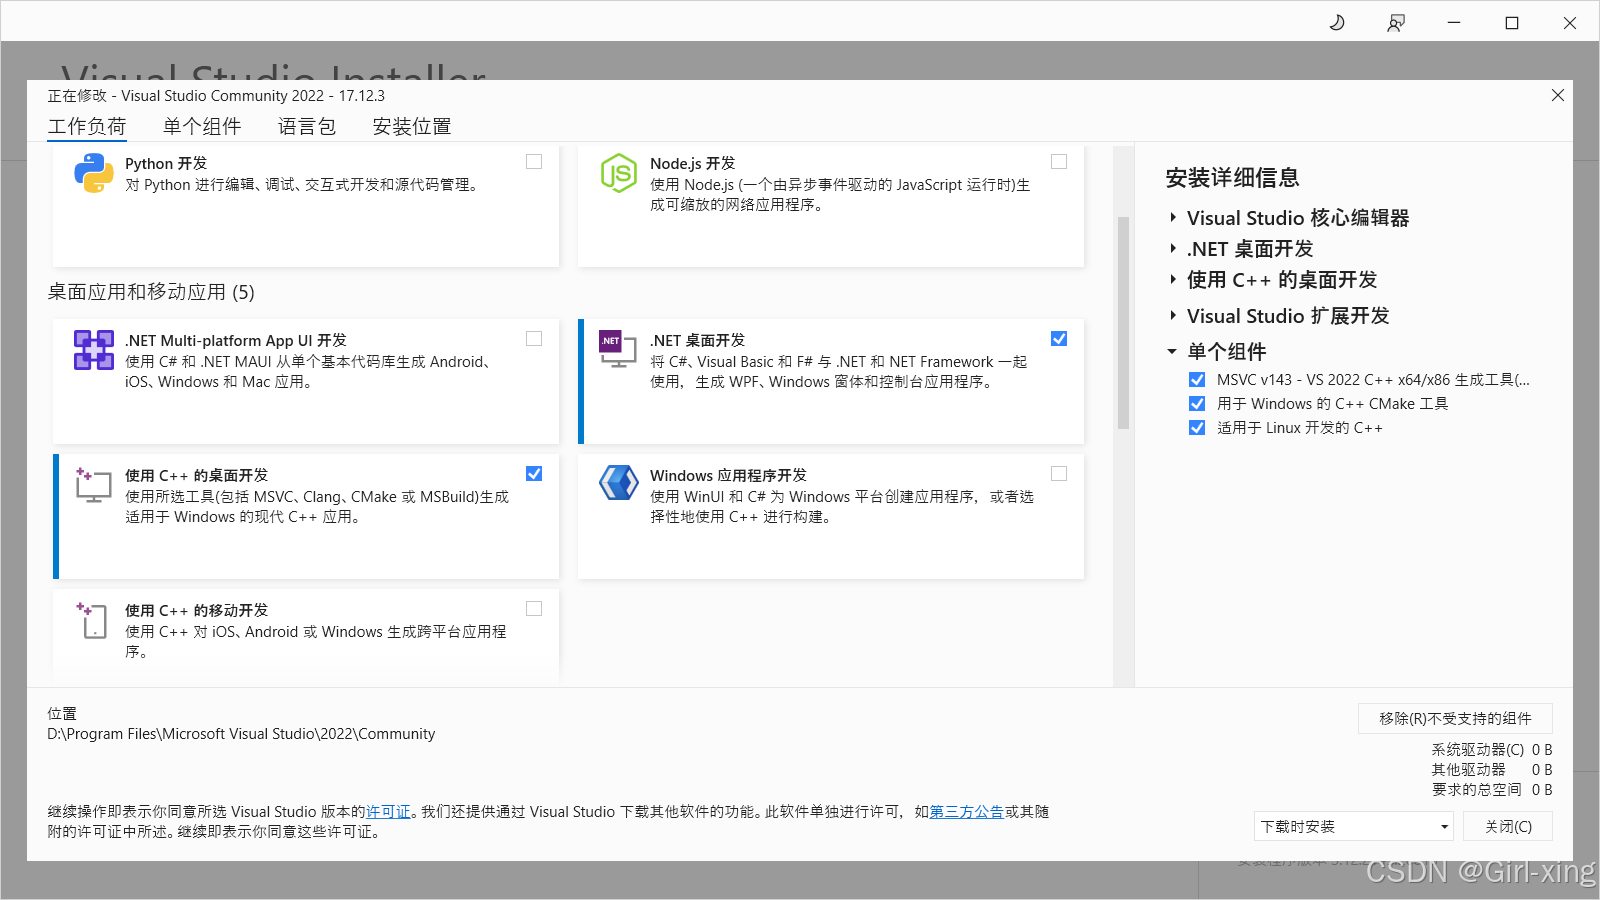Image resolution: width=1600 pixels, height=900 pixels.
Task: Open the 第三方公告 link
Action: click(966, 811)
